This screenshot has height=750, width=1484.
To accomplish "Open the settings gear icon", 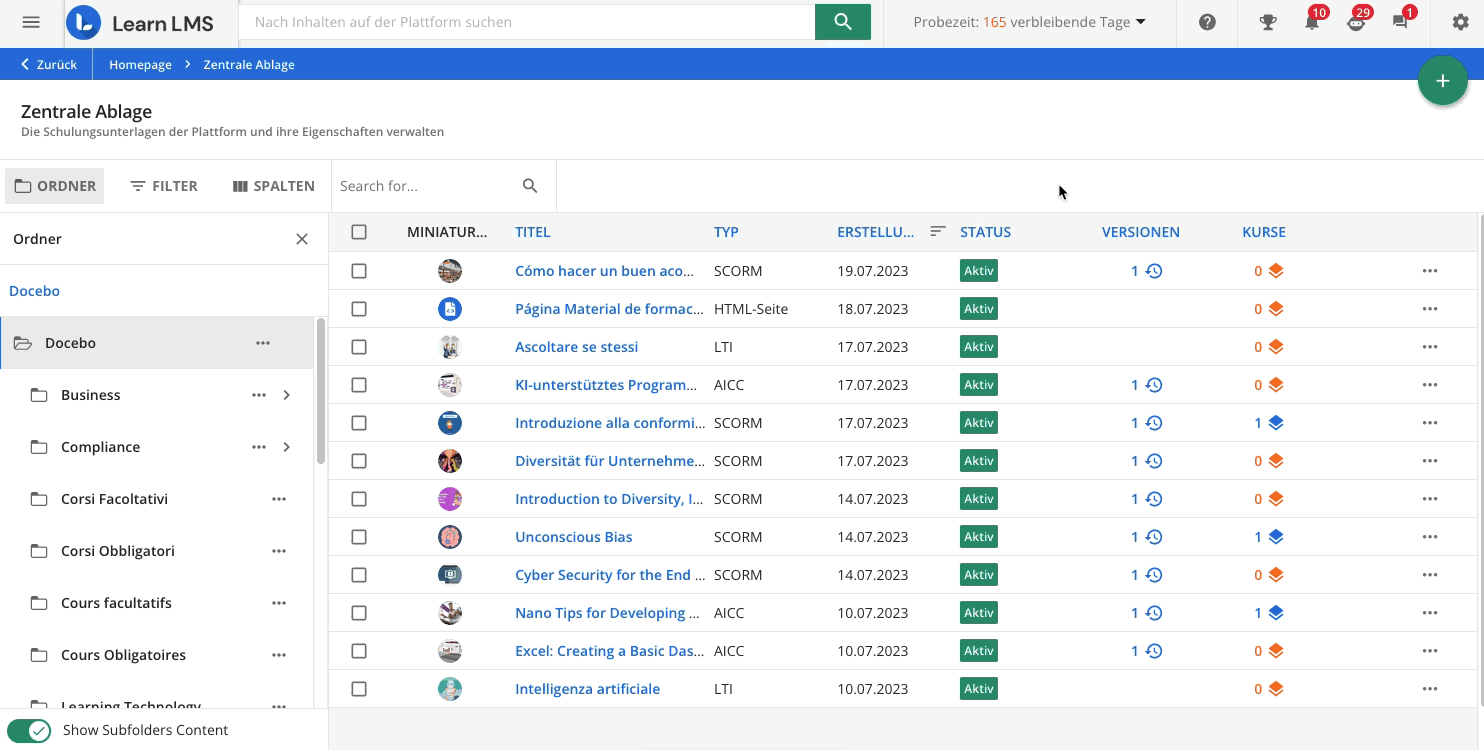I will (1461, 22).
